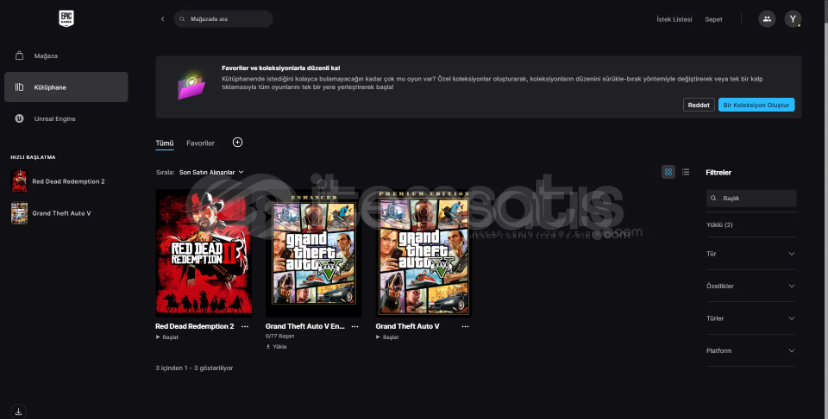This screenshot has width=828, height=419.
Task: Click the Unreal Engine logo icon
Action: point(20,119)
